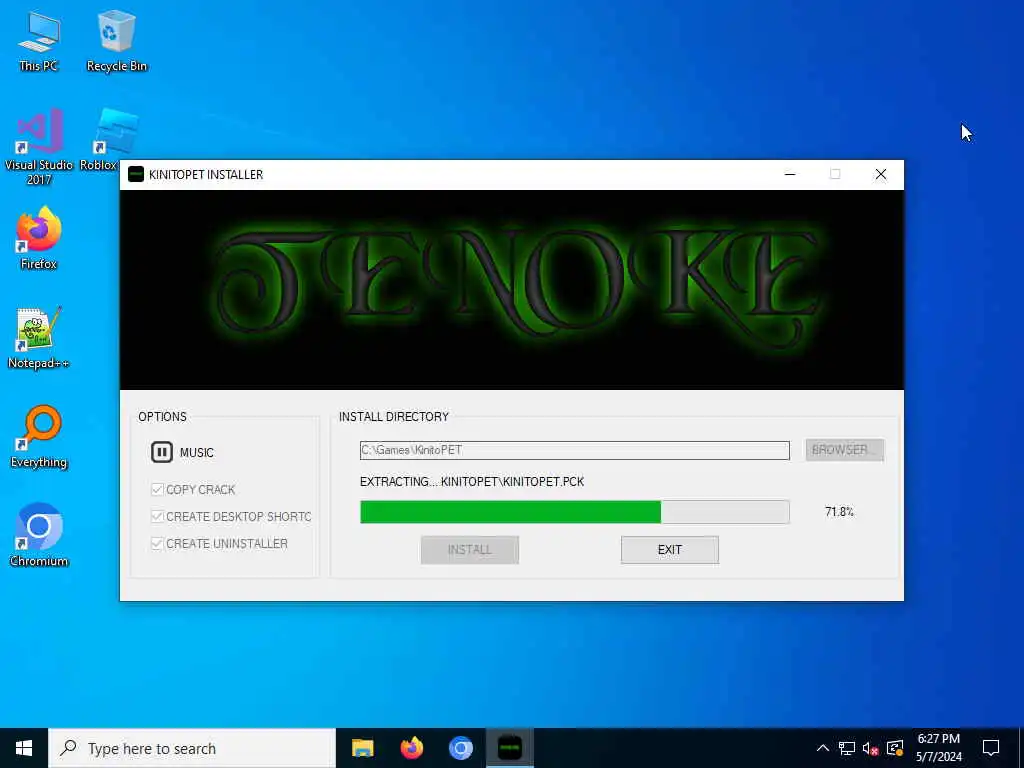Click the muted volume tray icon
1024x768 pixels.
(x=871, y=748)
